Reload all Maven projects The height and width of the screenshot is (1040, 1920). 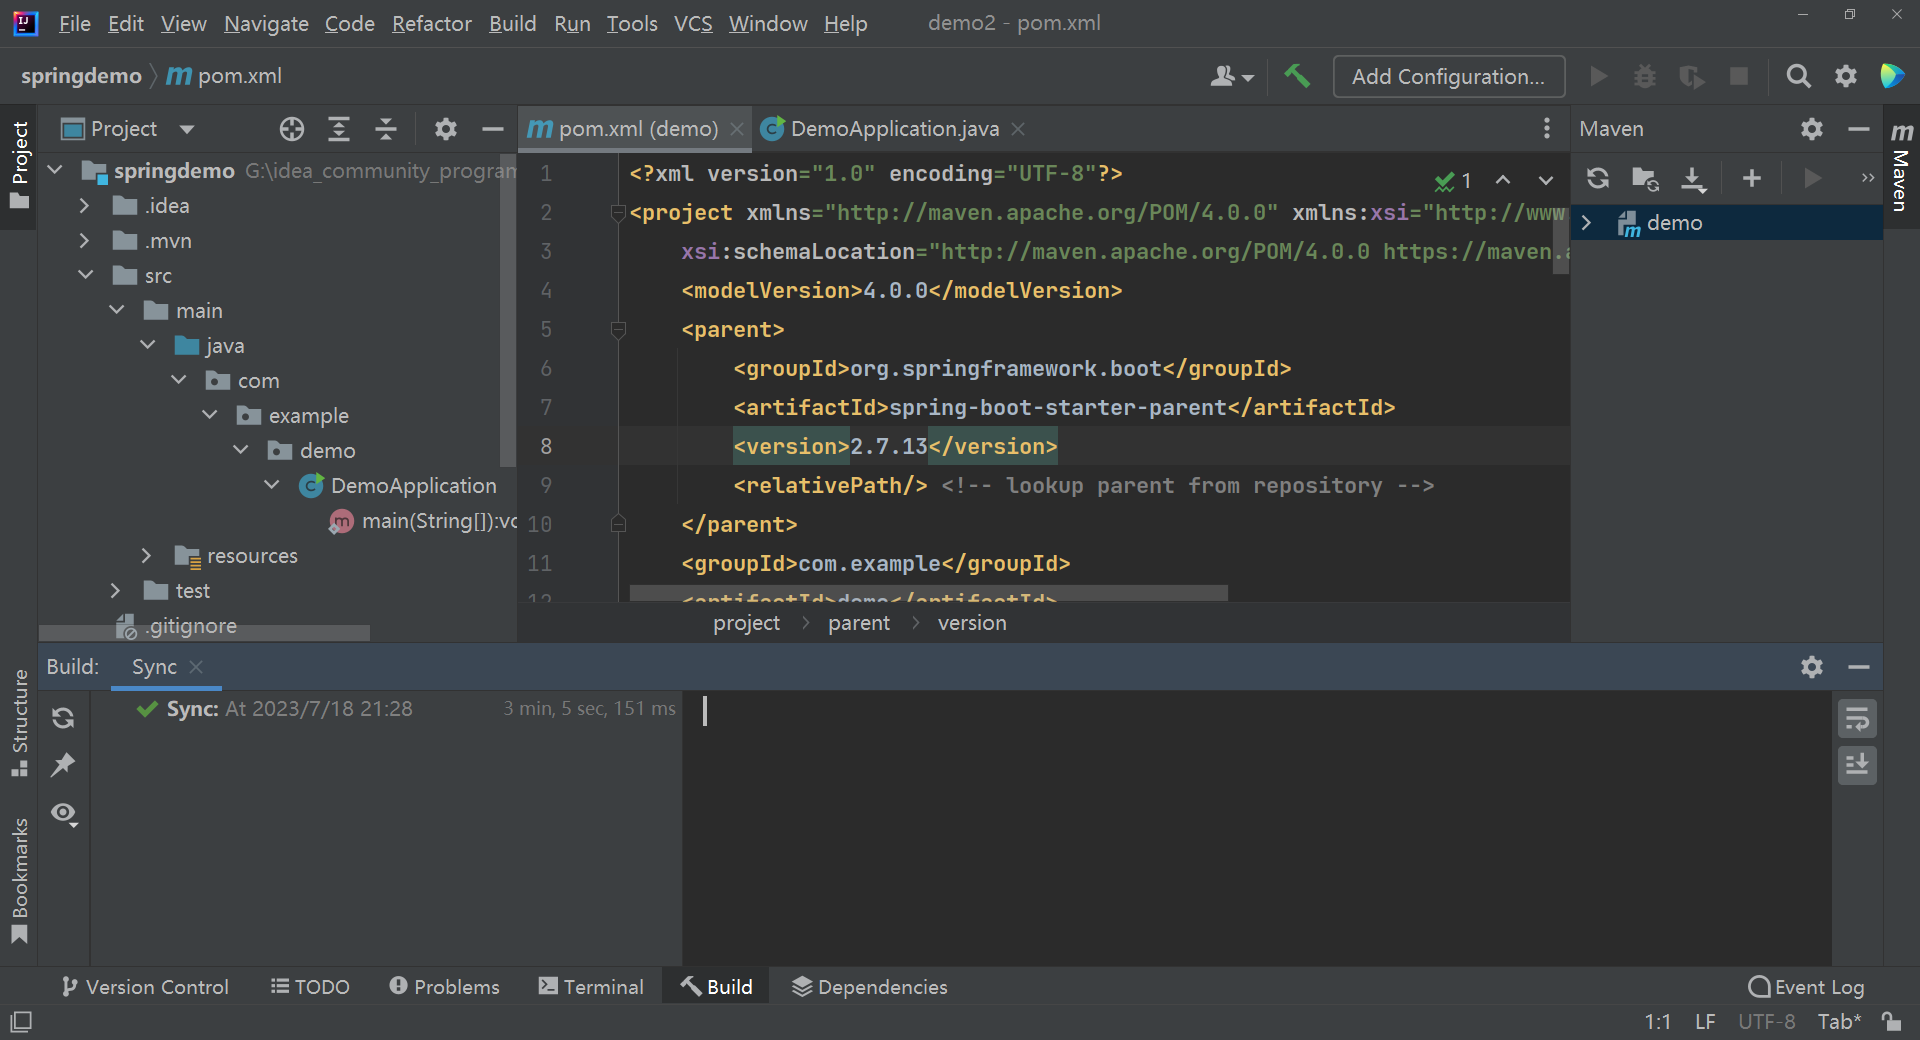[x=1598, y=178]
